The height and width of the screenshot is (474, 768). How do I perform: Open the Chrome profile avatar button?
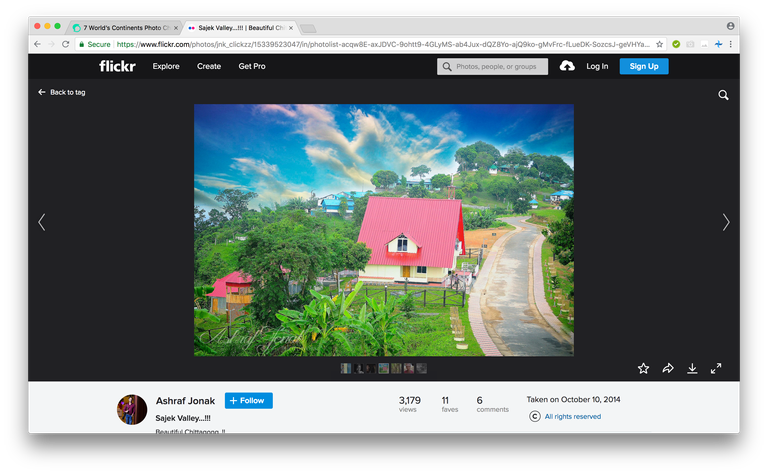pos(730,25)
